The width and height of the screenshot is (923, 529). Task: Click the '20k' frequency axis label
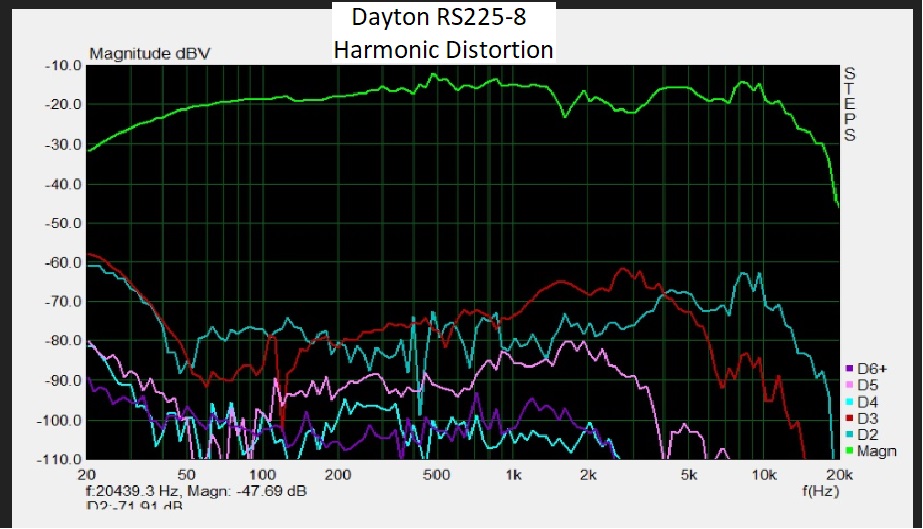point(839,475)
